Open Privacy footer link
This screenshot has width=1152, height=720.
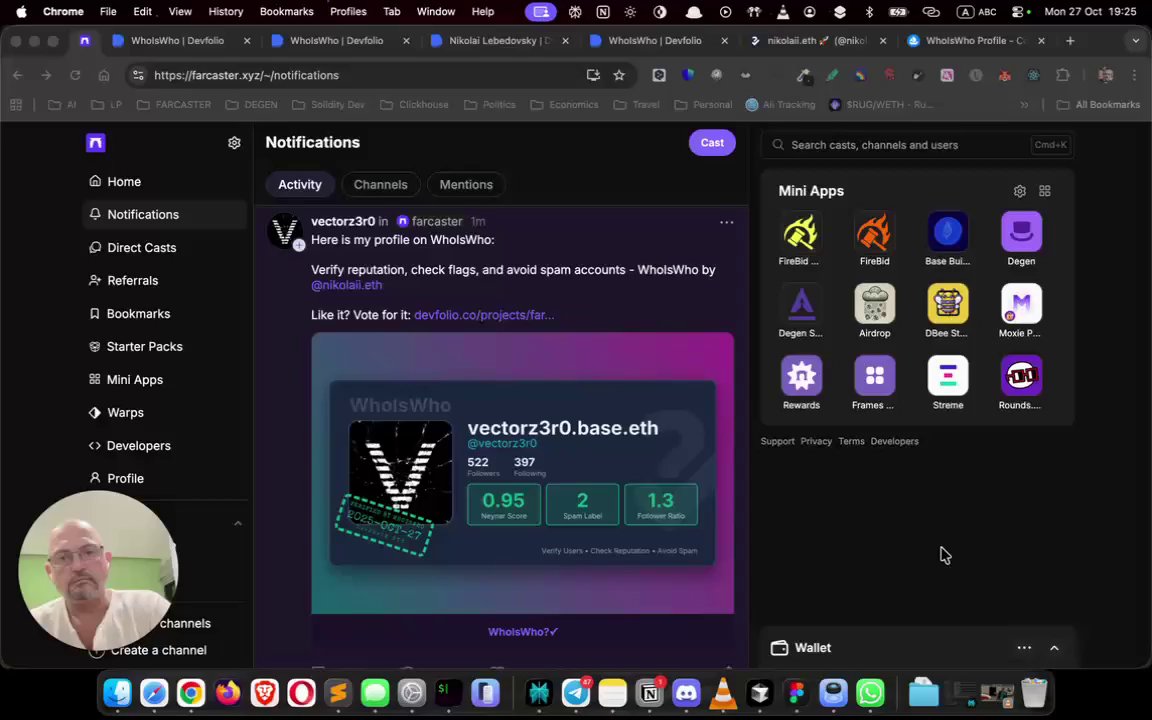click(816, 442)
